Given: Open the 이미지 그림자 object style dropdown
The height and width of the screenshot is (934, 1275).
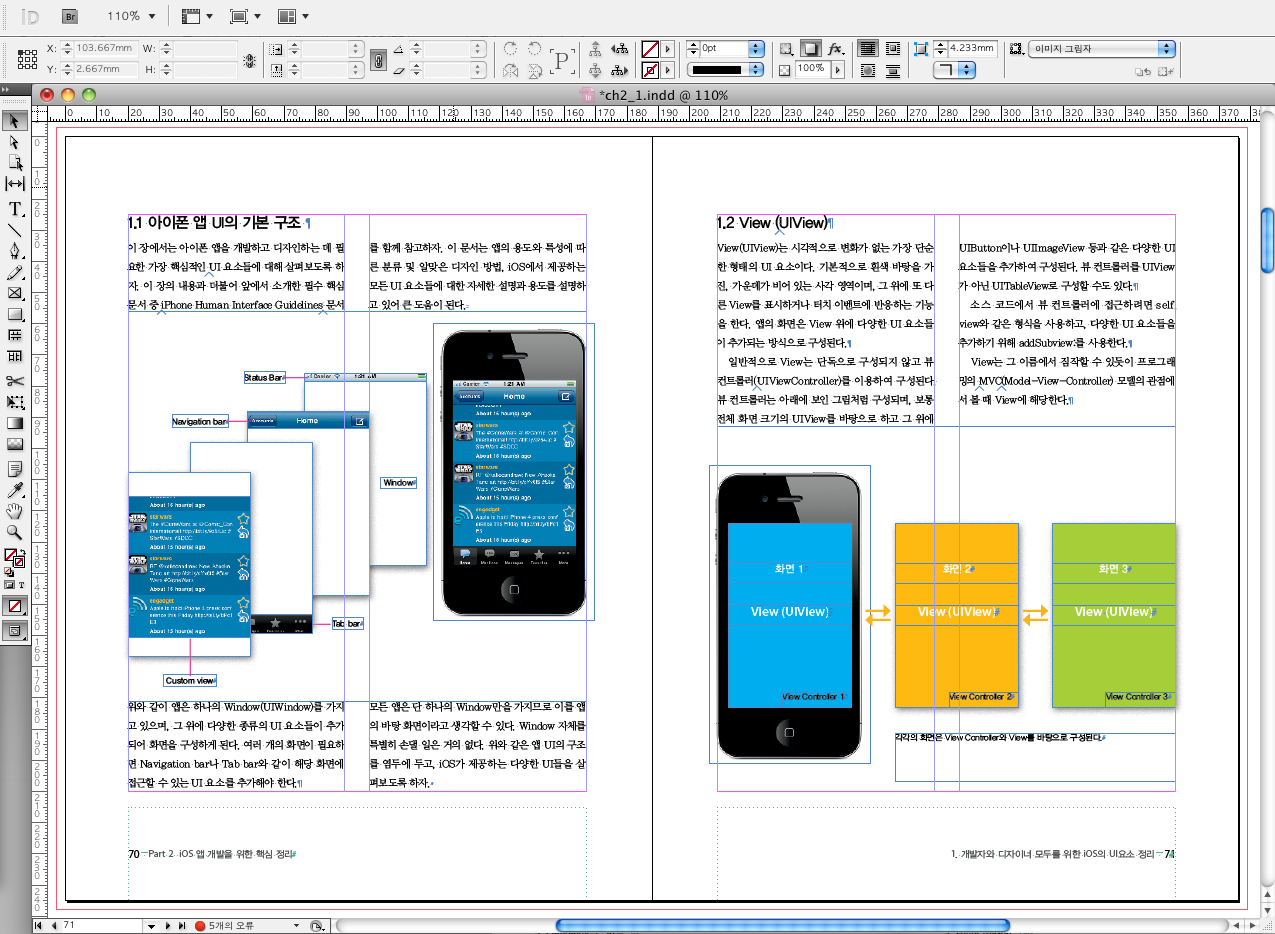Looking at the screenshot, I should point(1165,48).
